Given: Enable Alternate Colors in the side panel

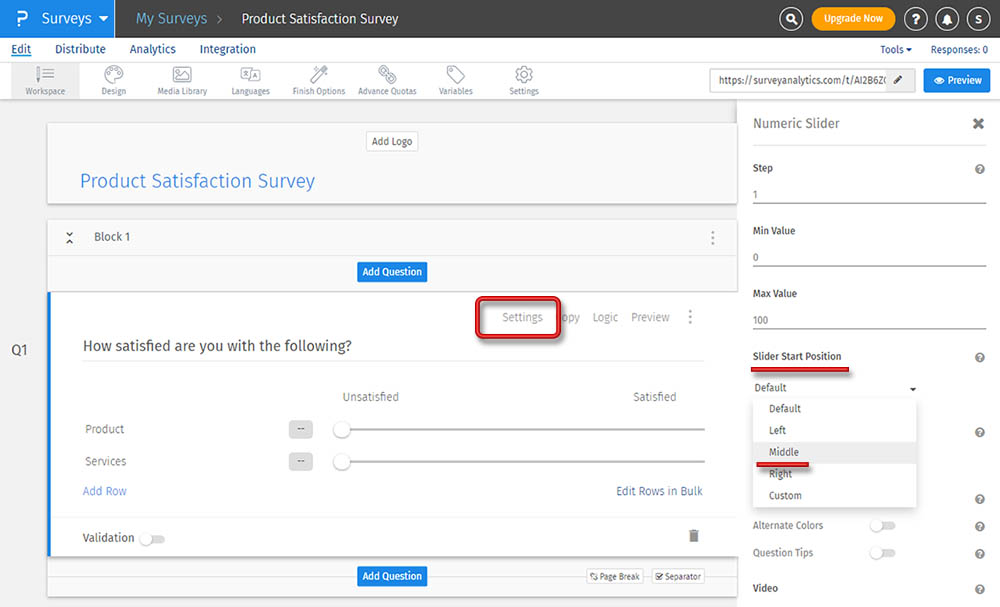Looking at the screenshot, I should 884,525.
